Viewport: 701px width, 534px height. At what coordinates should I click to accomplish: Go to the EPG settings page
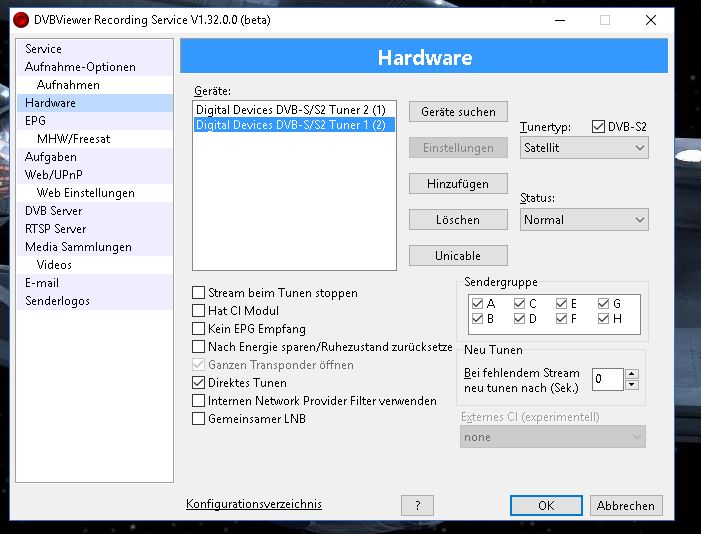(x=95, y=121)
